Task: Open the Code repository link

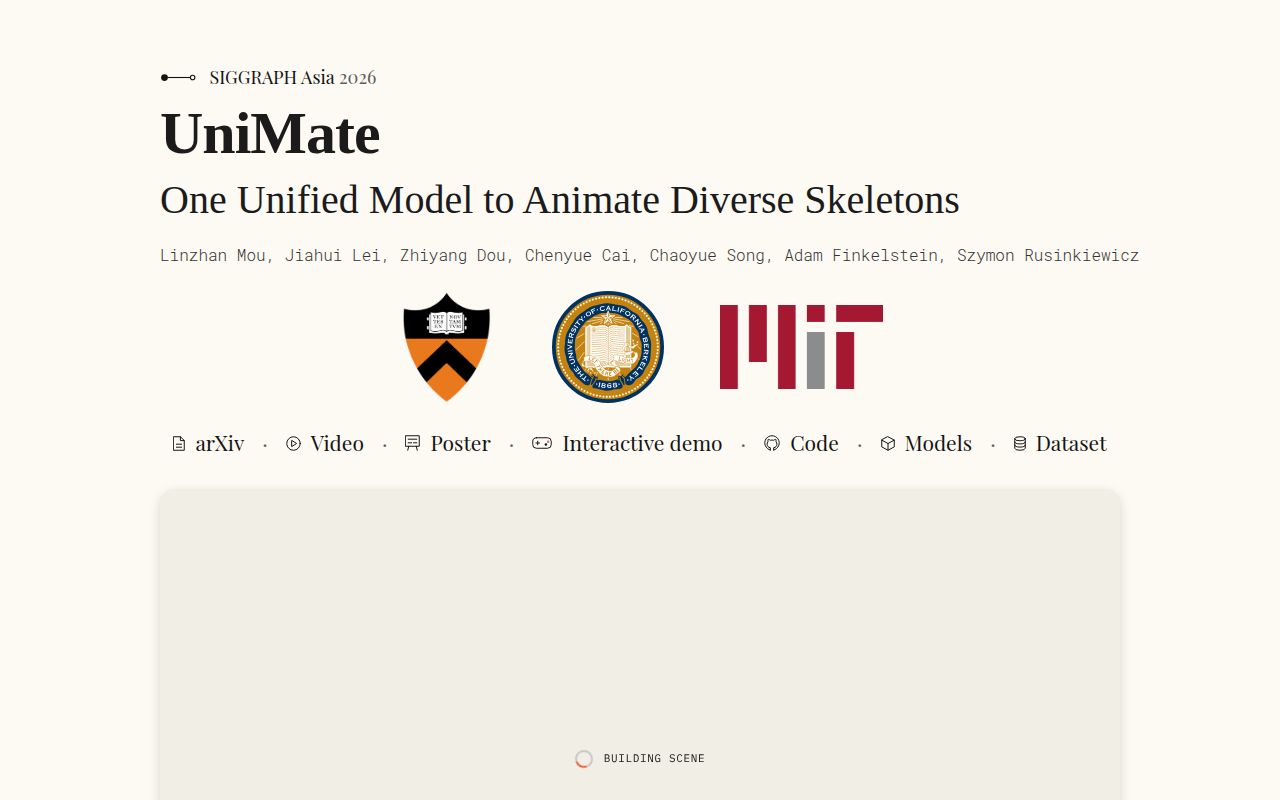Action: [801, 444]
